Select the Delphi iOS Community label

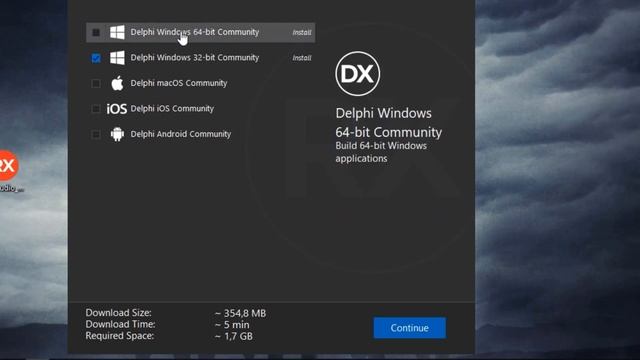point(172,108)
